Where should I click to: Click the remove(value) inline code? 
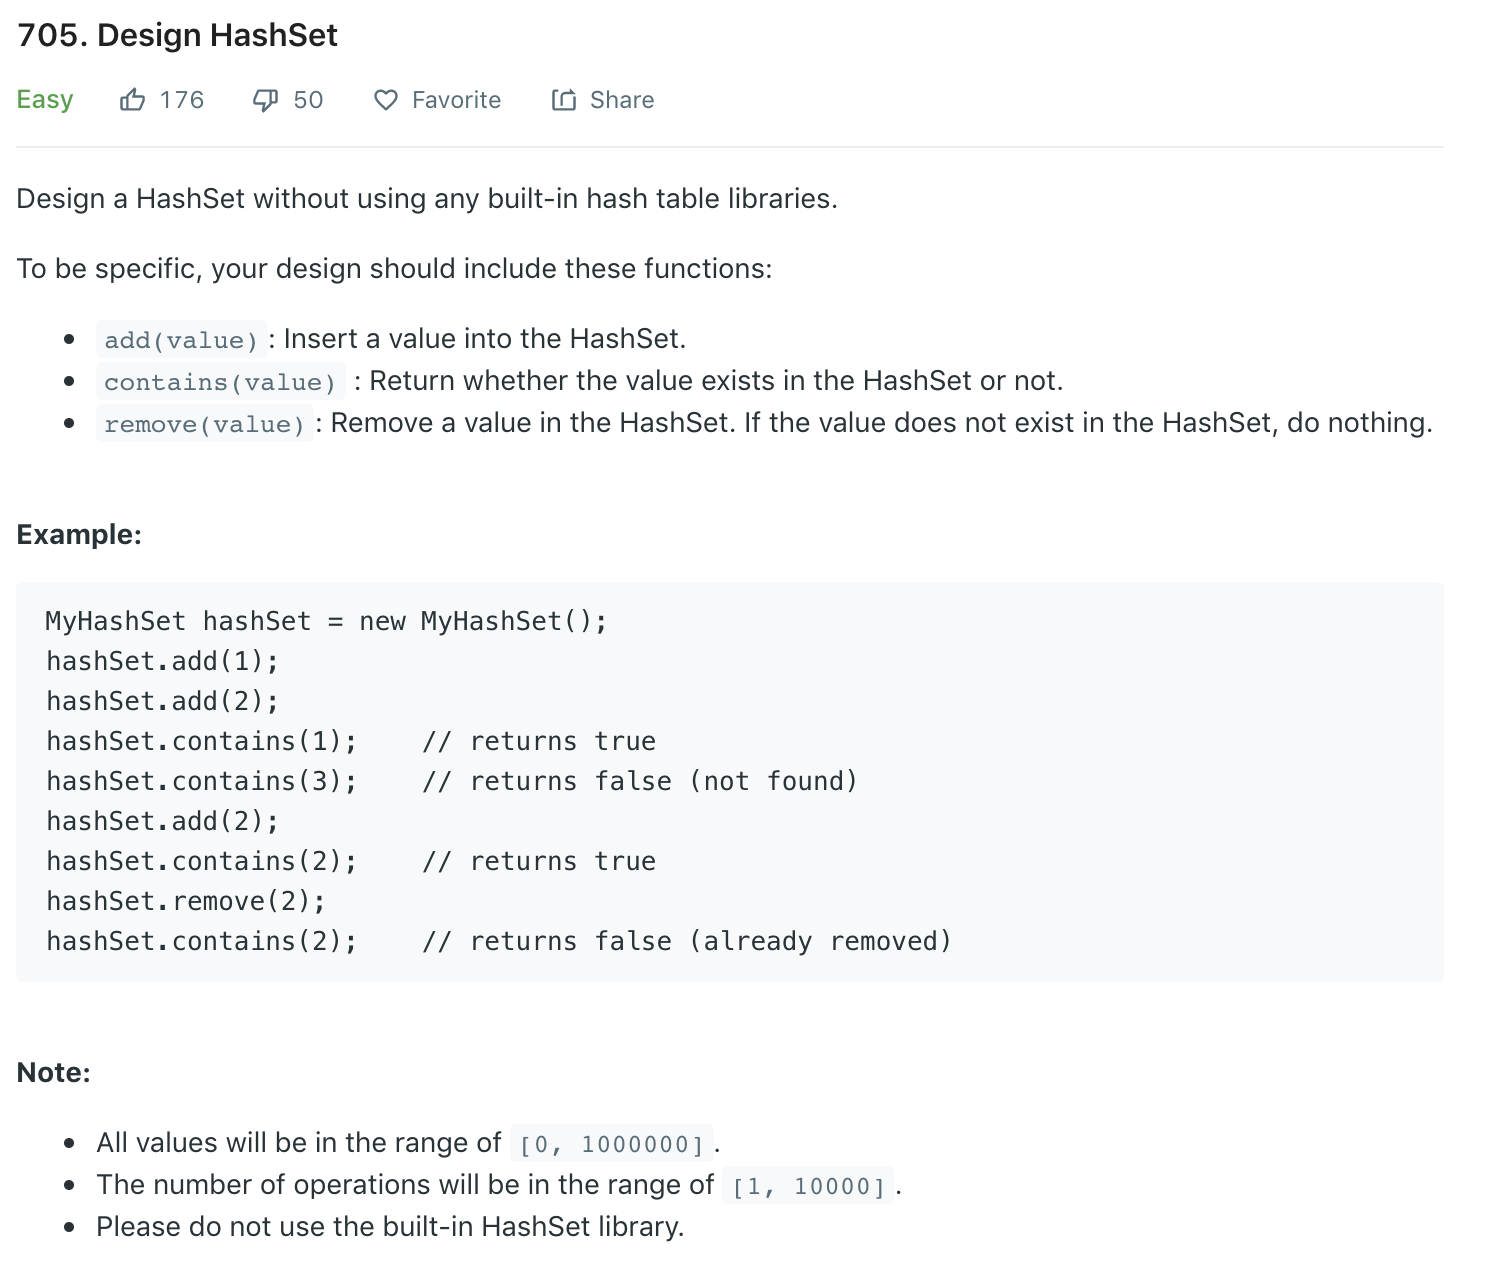[204, 424]
